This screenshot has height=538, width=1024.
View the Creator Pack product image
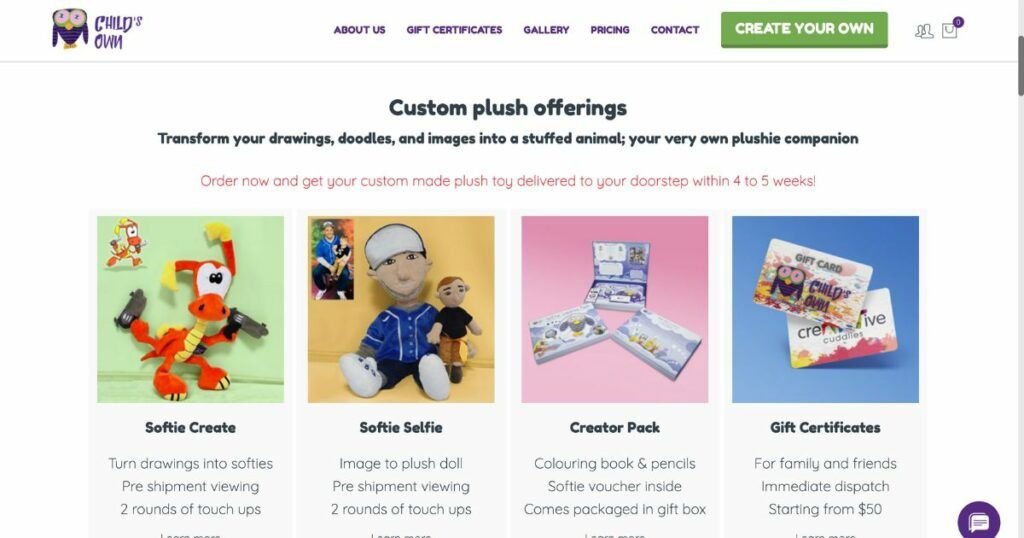click(615, 309)
